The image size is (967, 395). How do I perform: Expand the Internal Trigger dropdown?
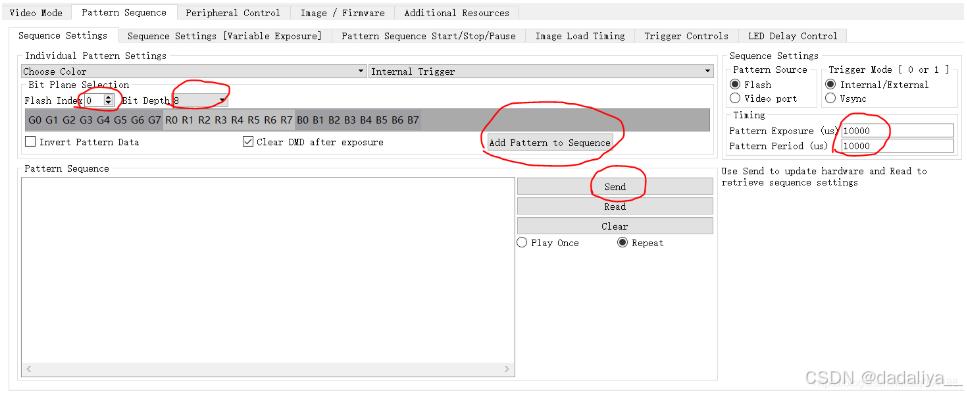[x=541, y=72]
